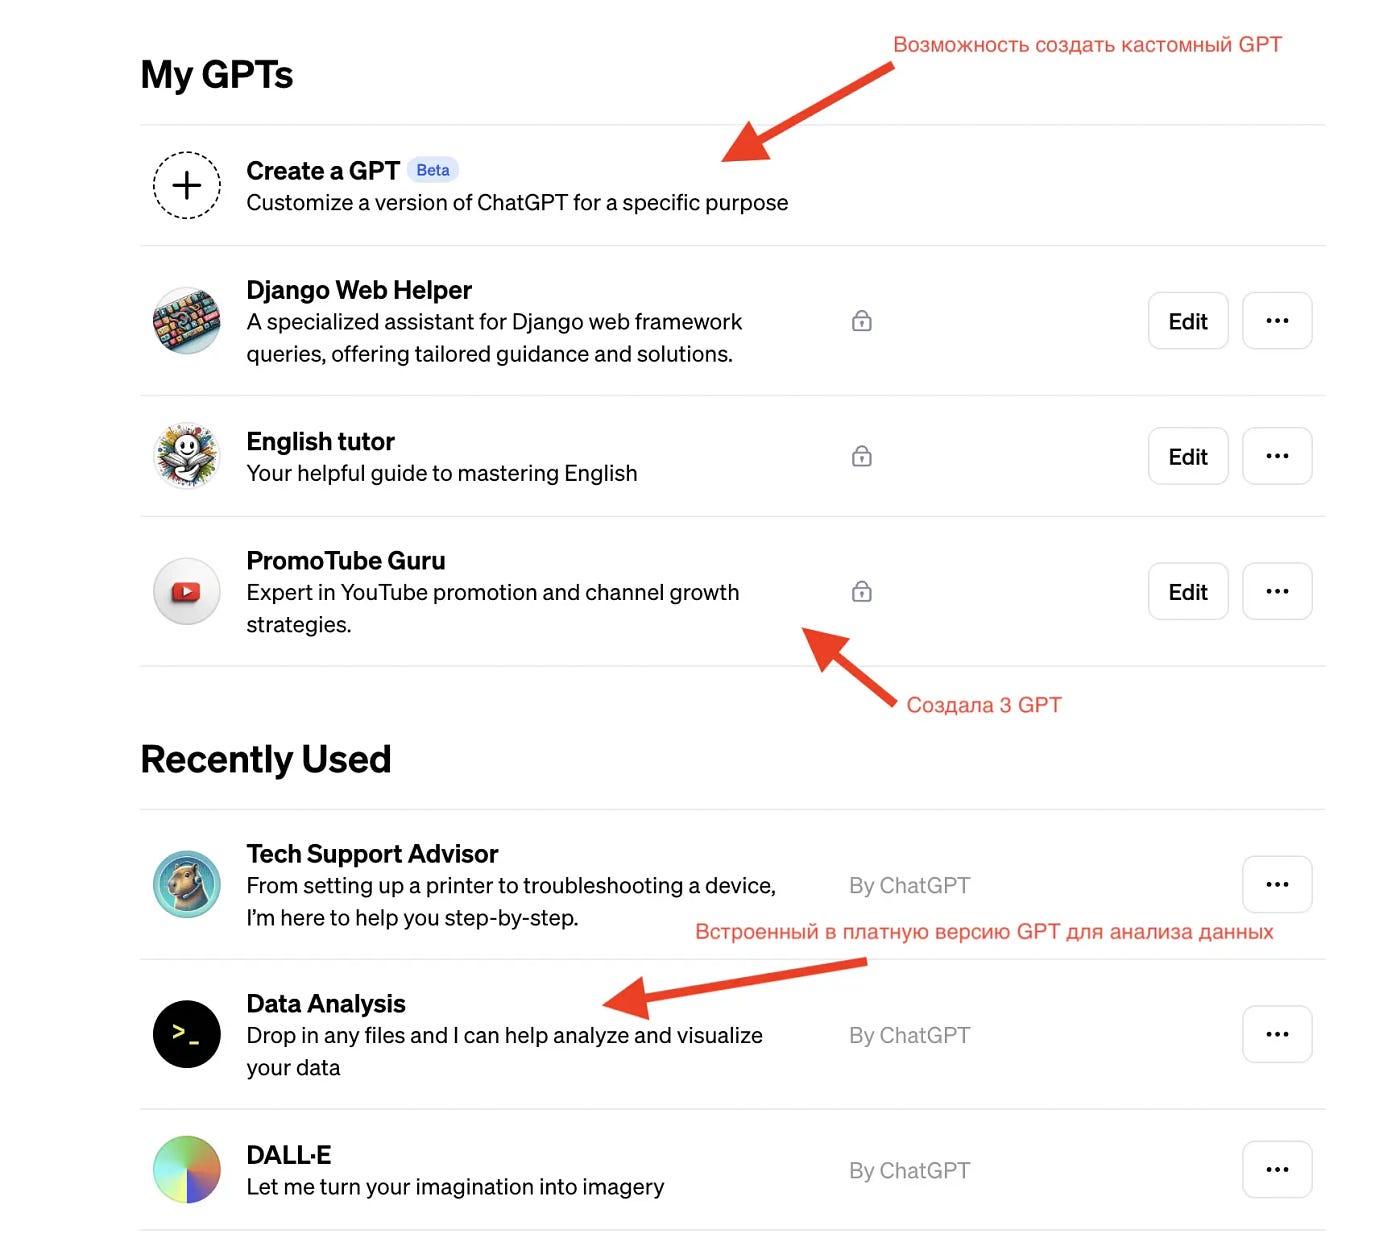Edit the English tutor GPT
Image resolution: width=1400 pixels, height=1242 pixels.
click(1188, 456)
